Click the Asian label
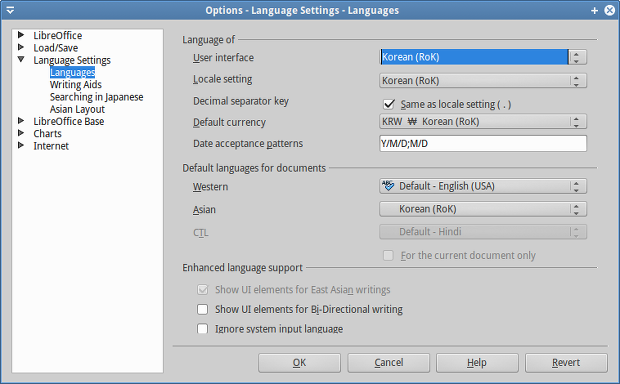This screenshot has width=620, height=384. (204, 210)
